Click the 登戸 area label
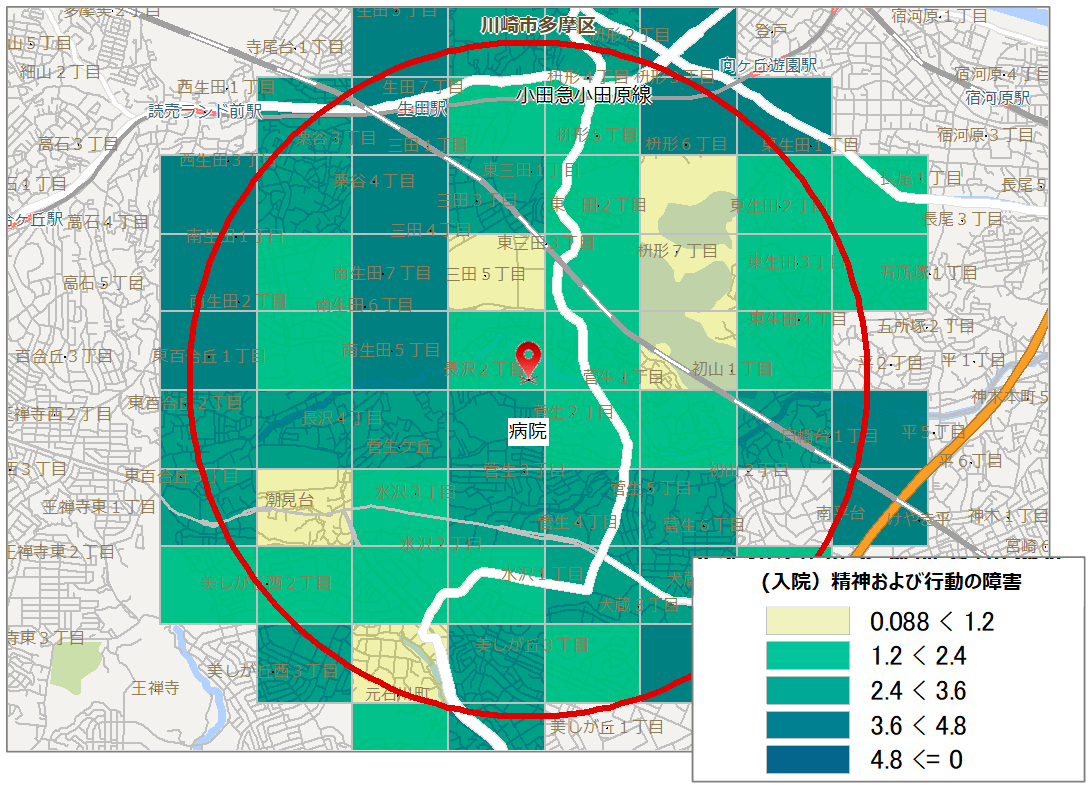The width and height of the screenshot is (1091, 788). pyautogui.click(x=771, y=31)
